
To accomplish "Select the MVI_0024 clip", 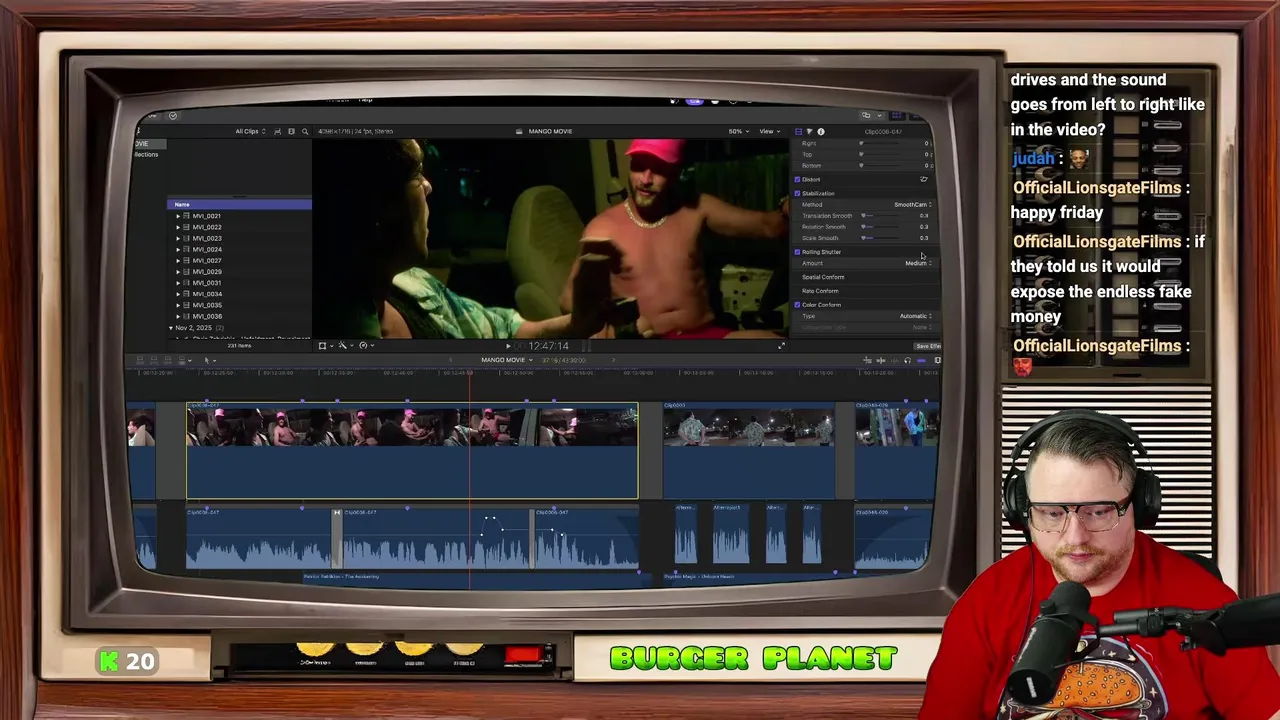I will click(206, 250).
